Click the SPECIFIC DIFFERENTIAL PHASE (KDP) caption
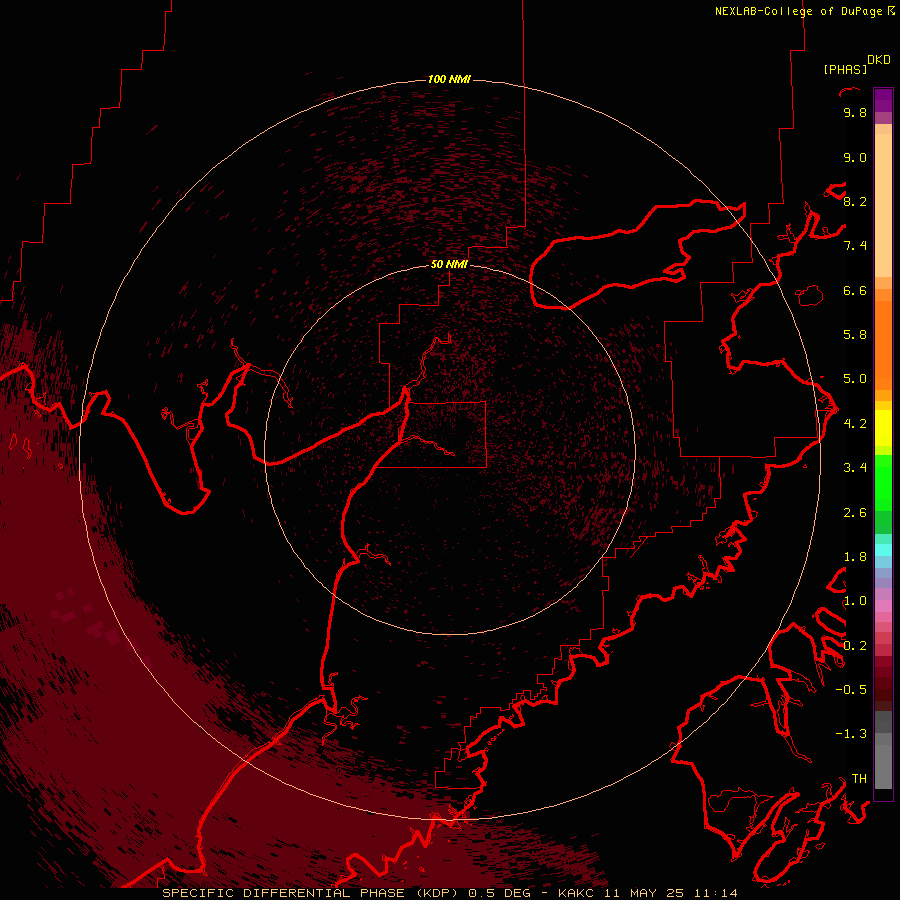Viewport: 900px width, 900px height. coord(312,893)
